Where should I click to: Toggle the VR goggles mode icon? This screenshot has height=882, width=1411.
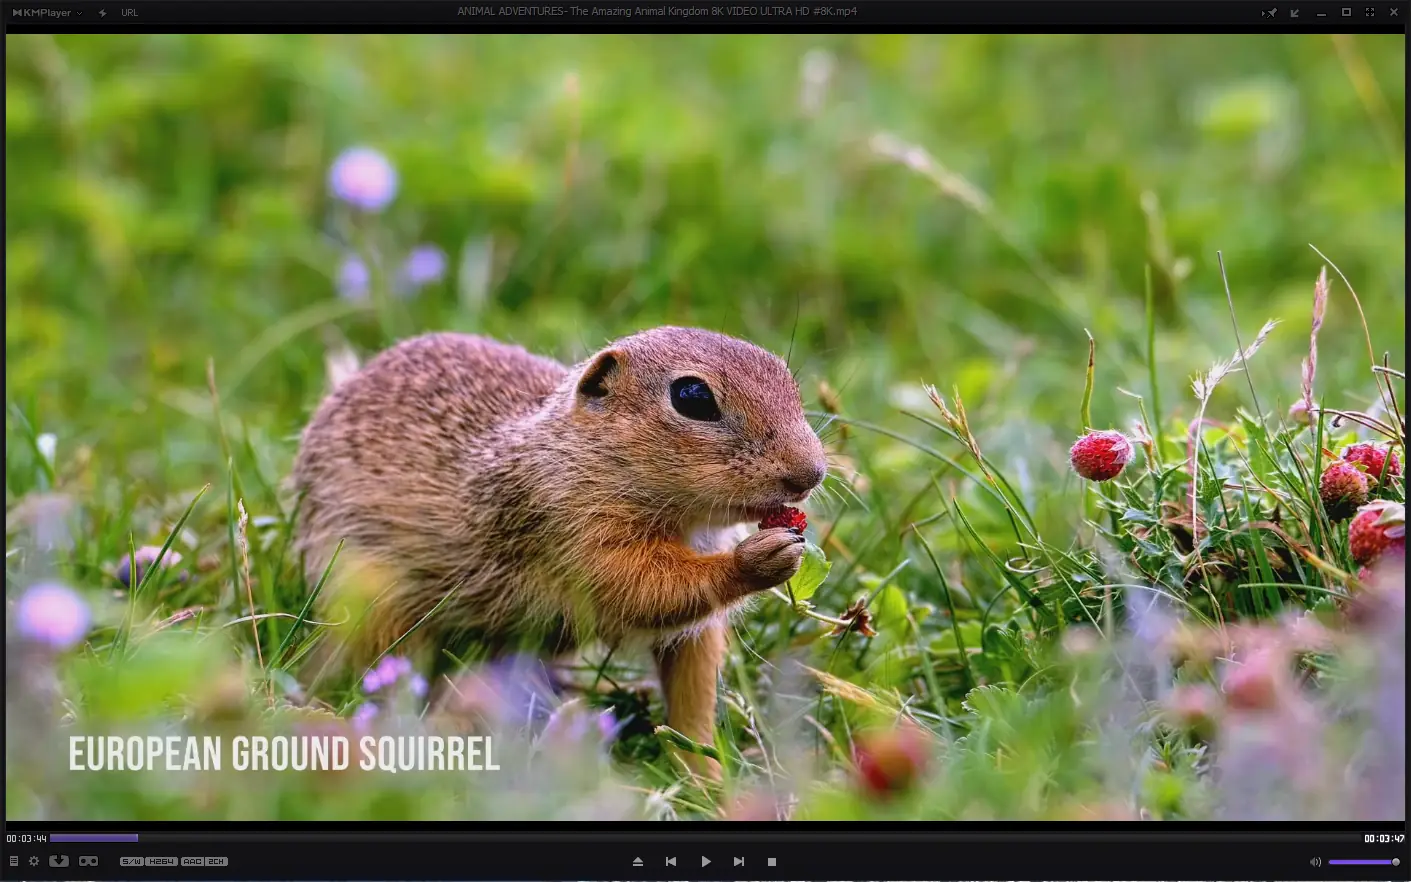click(x=89, y=861)
